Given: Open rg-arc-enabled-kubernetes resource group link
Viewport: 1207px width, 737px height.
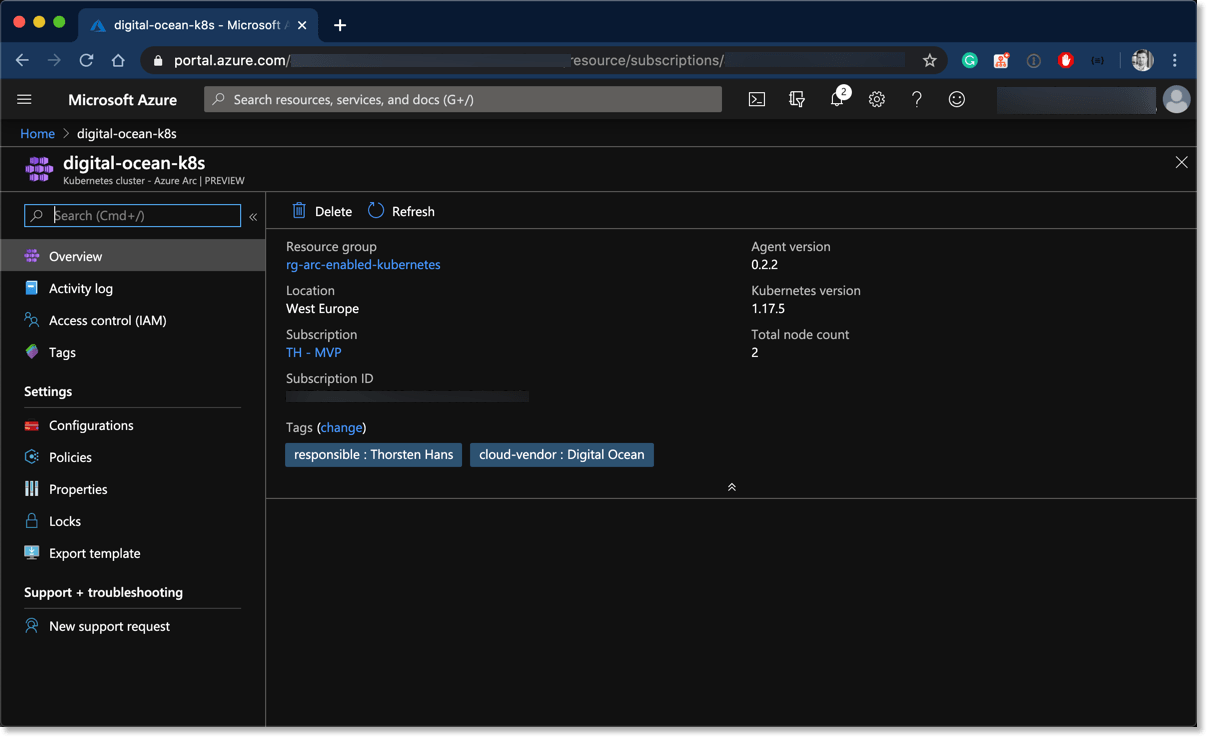Looking at the screenshot, I should pos(363,265).
